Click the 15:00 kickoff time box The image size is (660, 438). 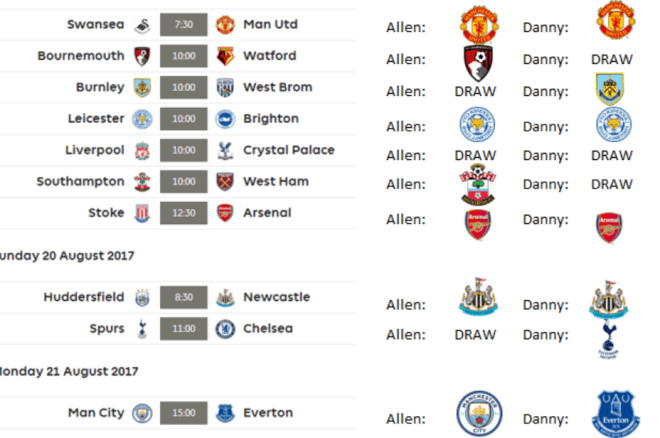(183, 413)
